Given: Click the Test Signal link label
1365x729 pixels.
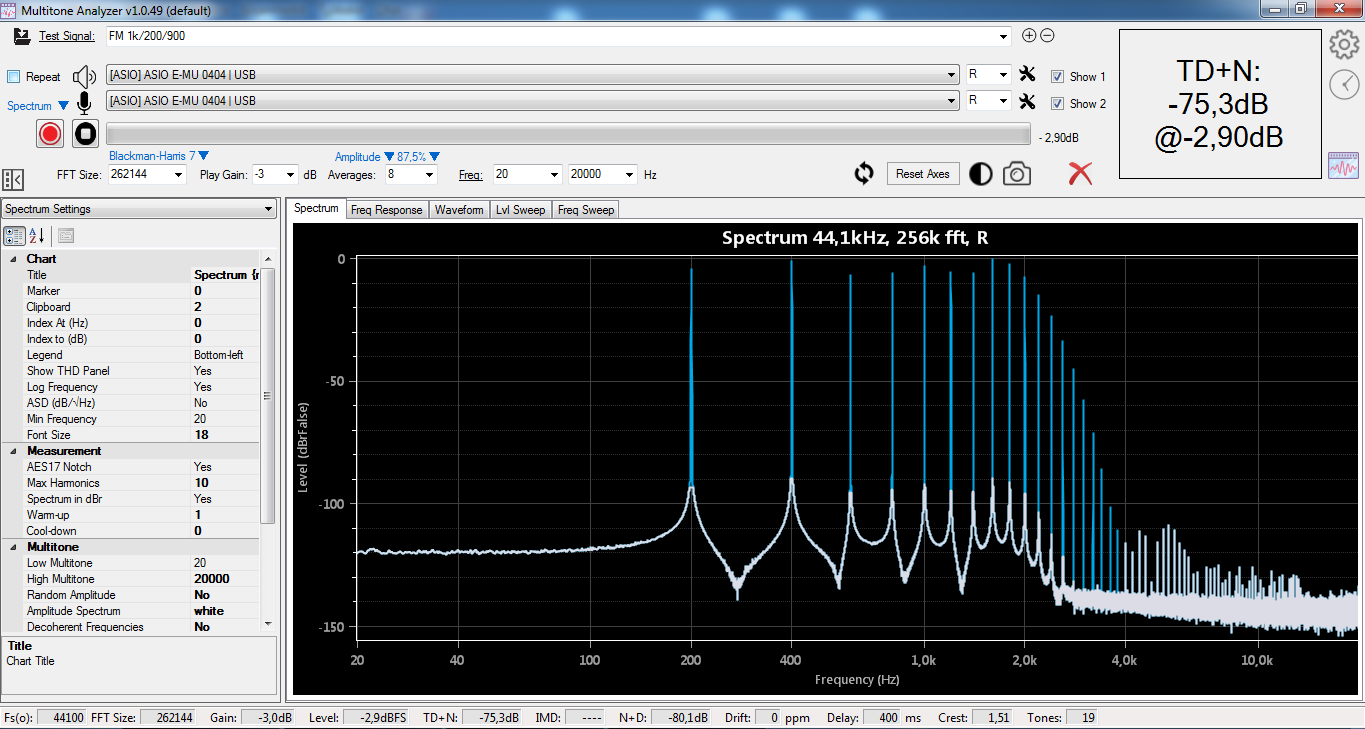Looking at the screenshot, I should point(66,36).
